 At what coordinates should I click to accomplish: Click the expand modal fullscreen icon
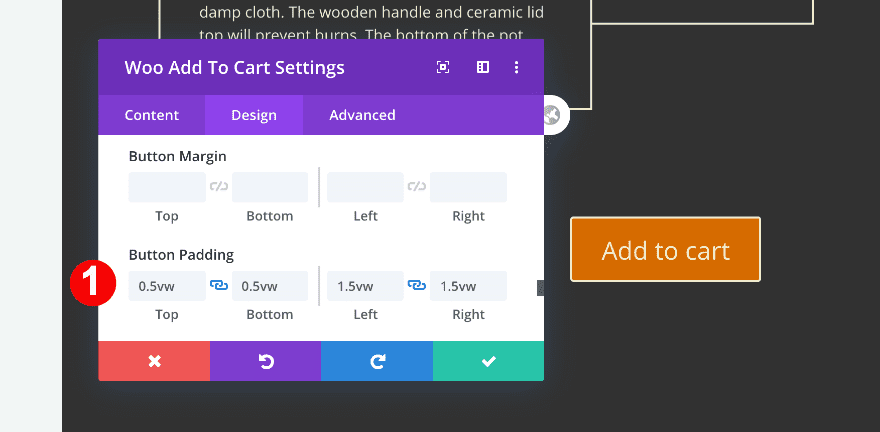pyautogui.click(x=443, y=68)
